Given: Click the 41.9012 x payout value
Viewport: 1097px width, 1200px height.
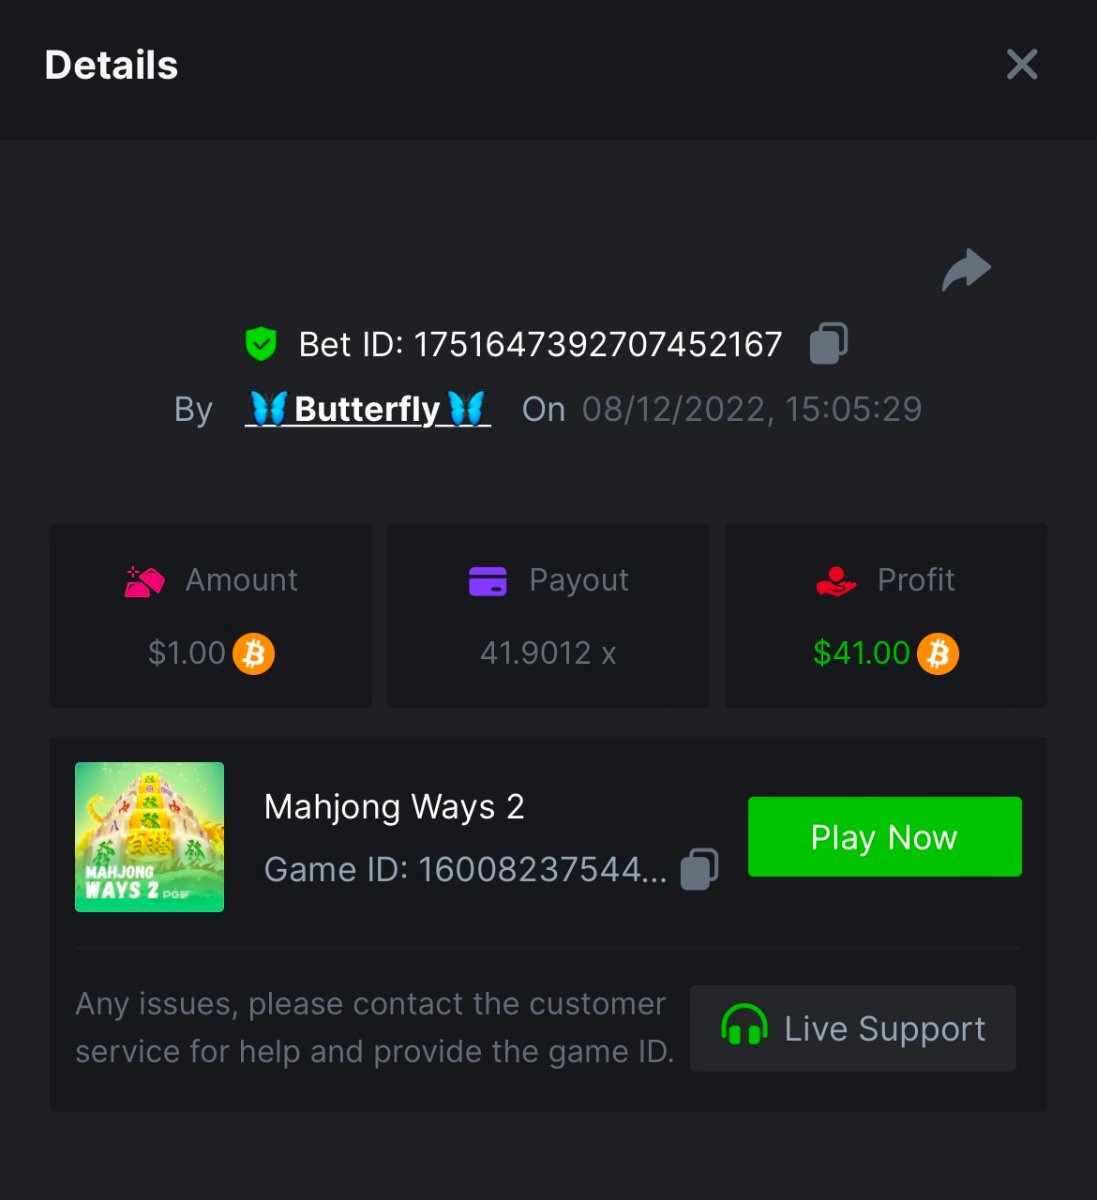Looking at the screenshot, I should tap(548, 654).
